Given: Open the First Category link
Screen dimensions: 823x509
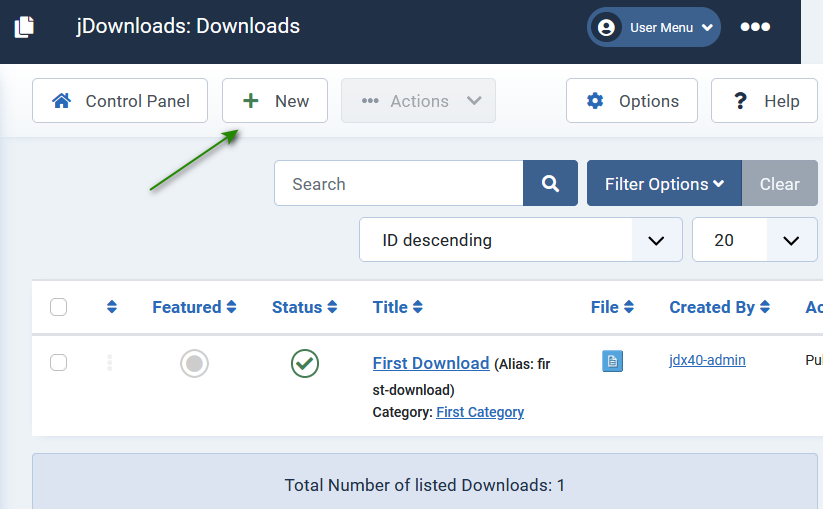Looking at the screenshot, I should pyautogui.click(x=480, y=412).
